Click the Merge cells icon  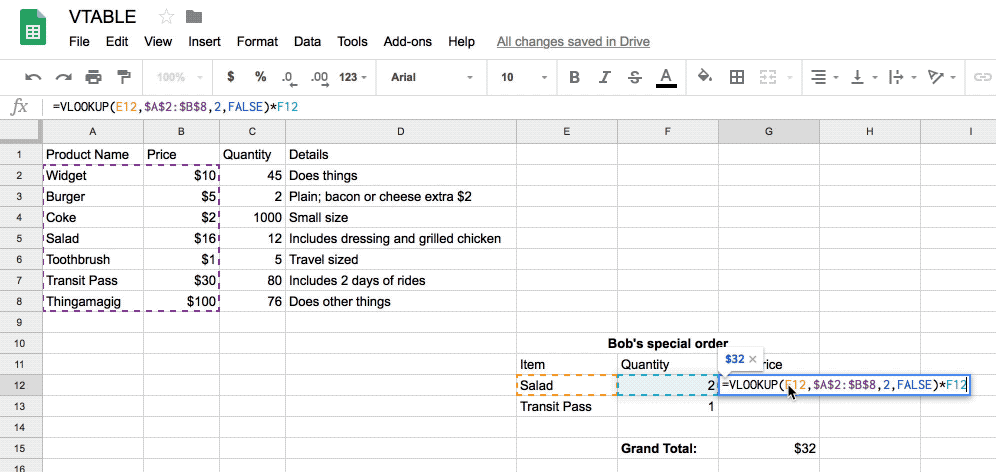(769, 78)
